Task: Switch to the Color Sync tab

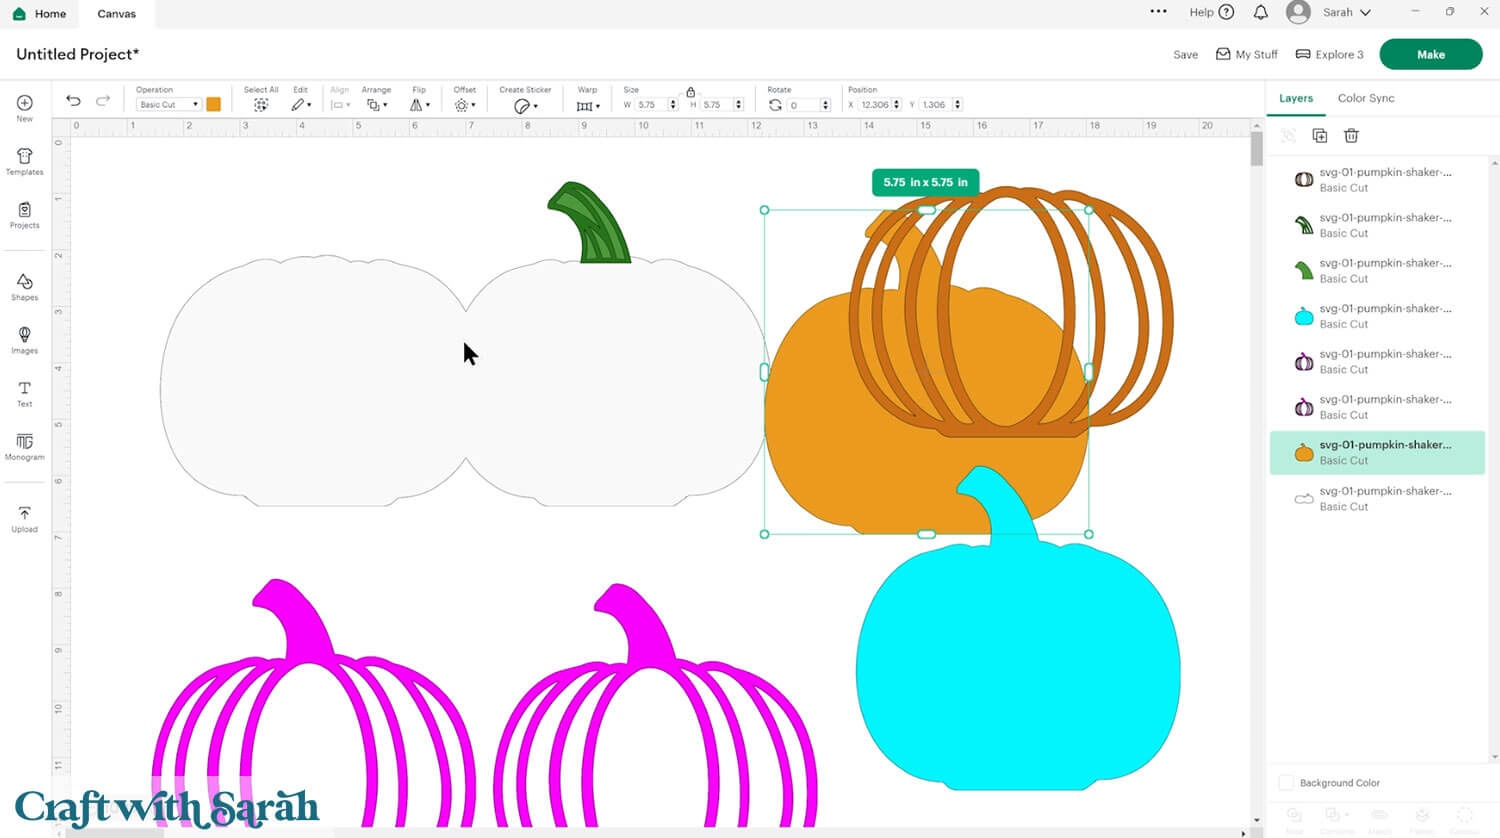Action: coord(1366,98)
